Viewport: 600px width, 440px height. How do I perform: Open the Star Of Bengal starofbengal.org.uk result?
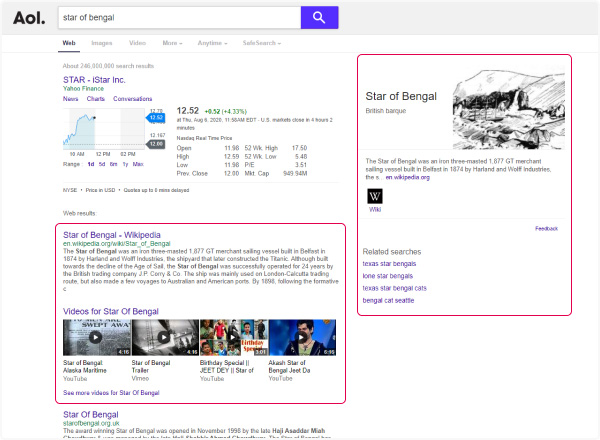tap(91, 415)
